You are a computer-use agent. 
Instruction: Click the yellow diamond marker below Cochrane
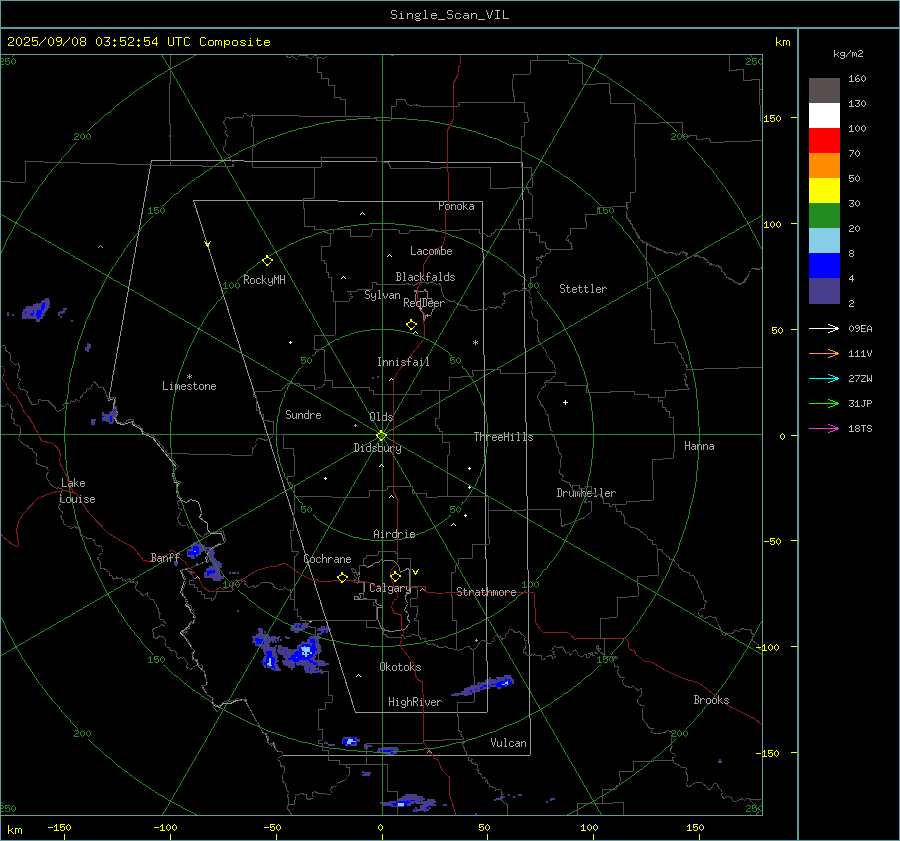(x=342, y=578)
